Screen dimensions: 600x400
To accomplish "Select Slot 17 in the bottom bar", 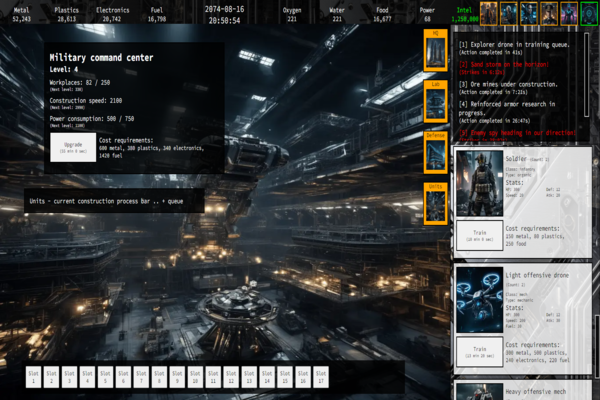I will pos(321,377).
